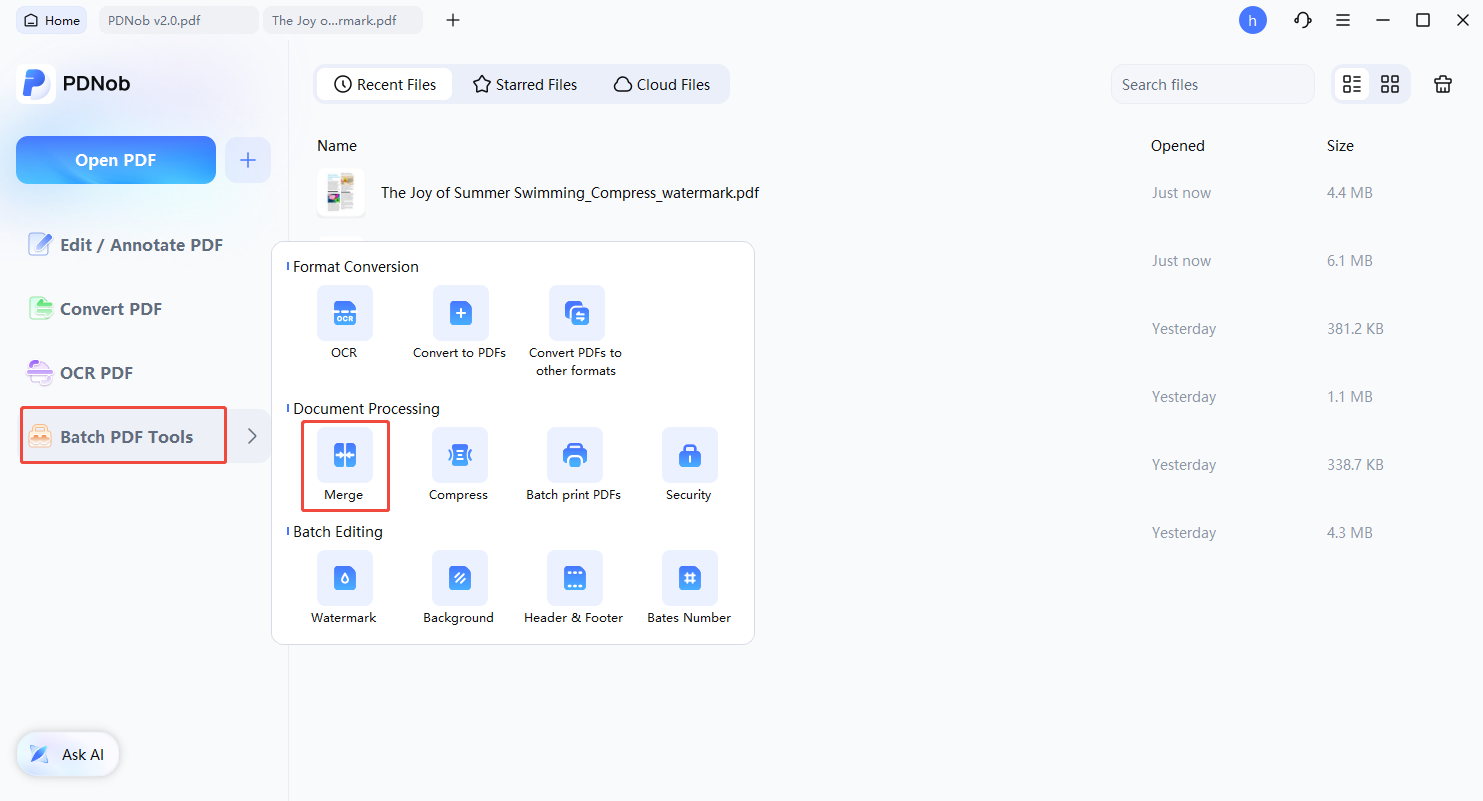Switch to list view layout
The width and height of the screenshot is (1483, 801).
[x=1352, y=85]
